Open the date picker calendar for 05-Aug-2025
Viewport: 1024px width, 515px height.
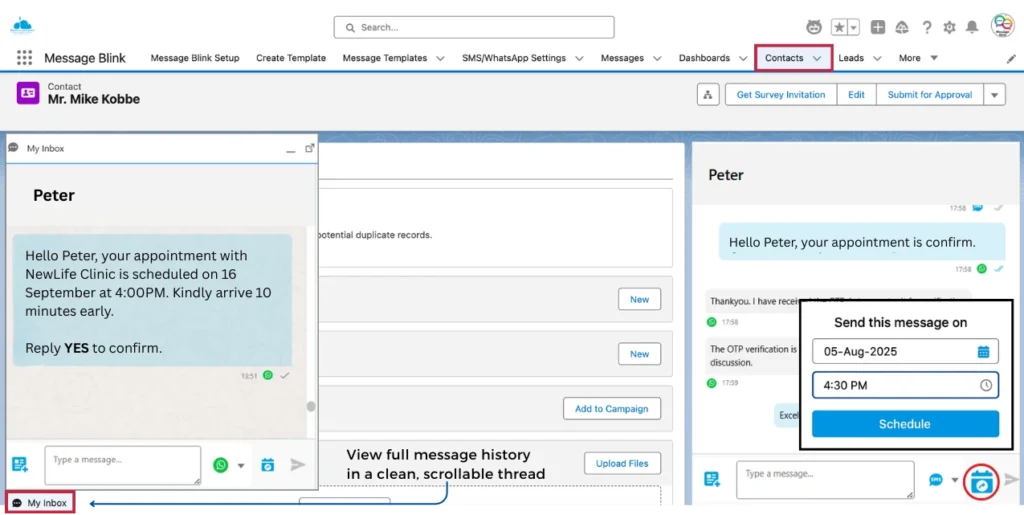983,352
